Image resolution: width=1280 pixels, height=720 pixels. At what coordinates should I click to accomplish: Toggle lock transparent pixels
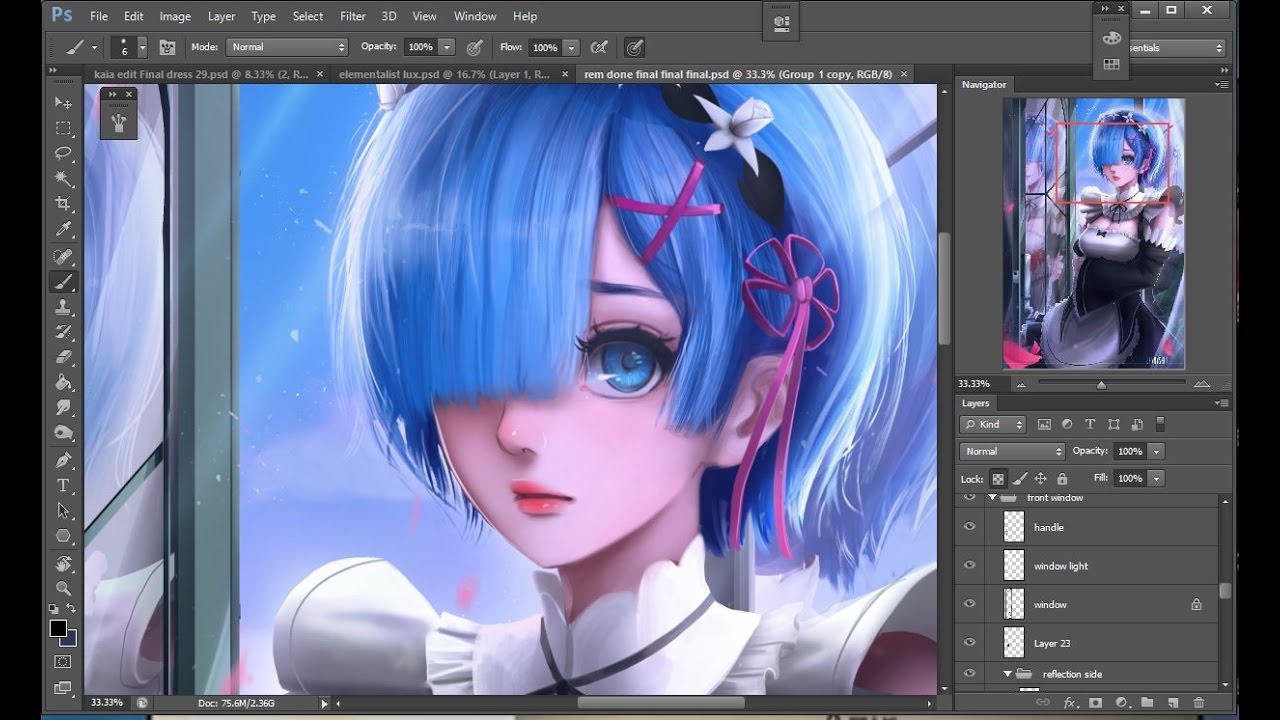click(998, 479)
